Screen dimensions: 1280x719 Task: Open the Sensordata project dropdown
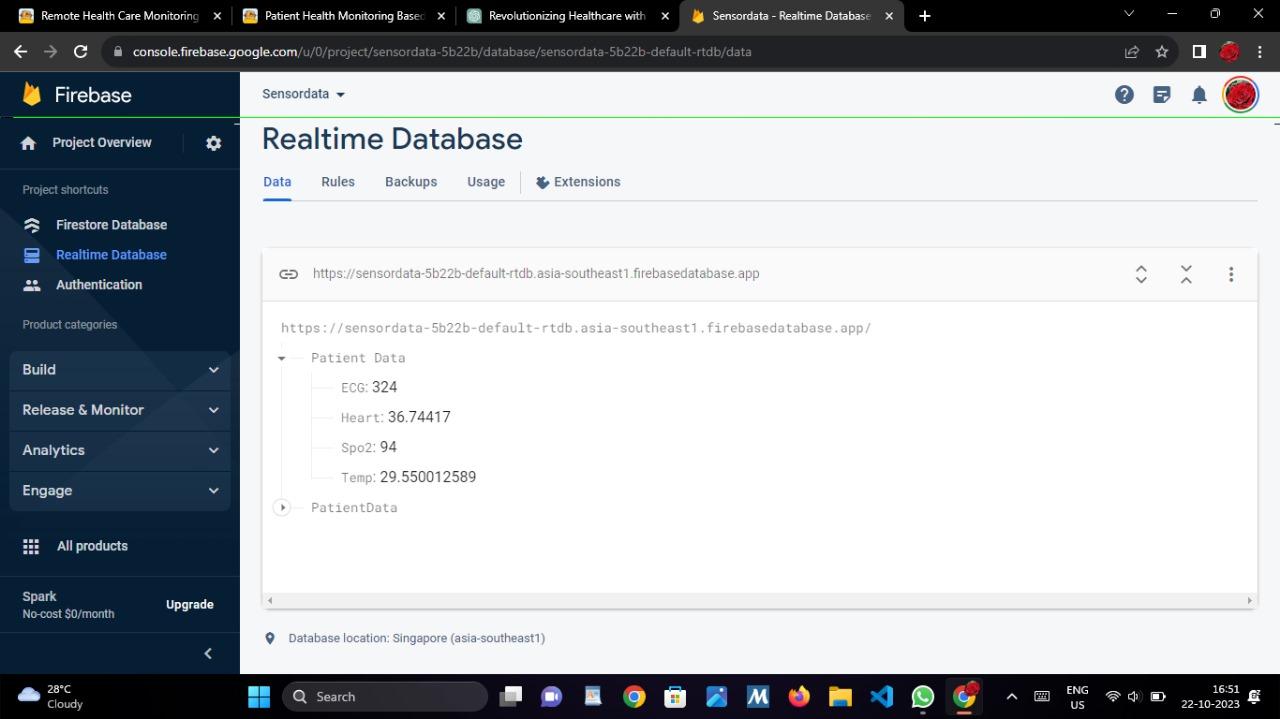tap(303, 94)
